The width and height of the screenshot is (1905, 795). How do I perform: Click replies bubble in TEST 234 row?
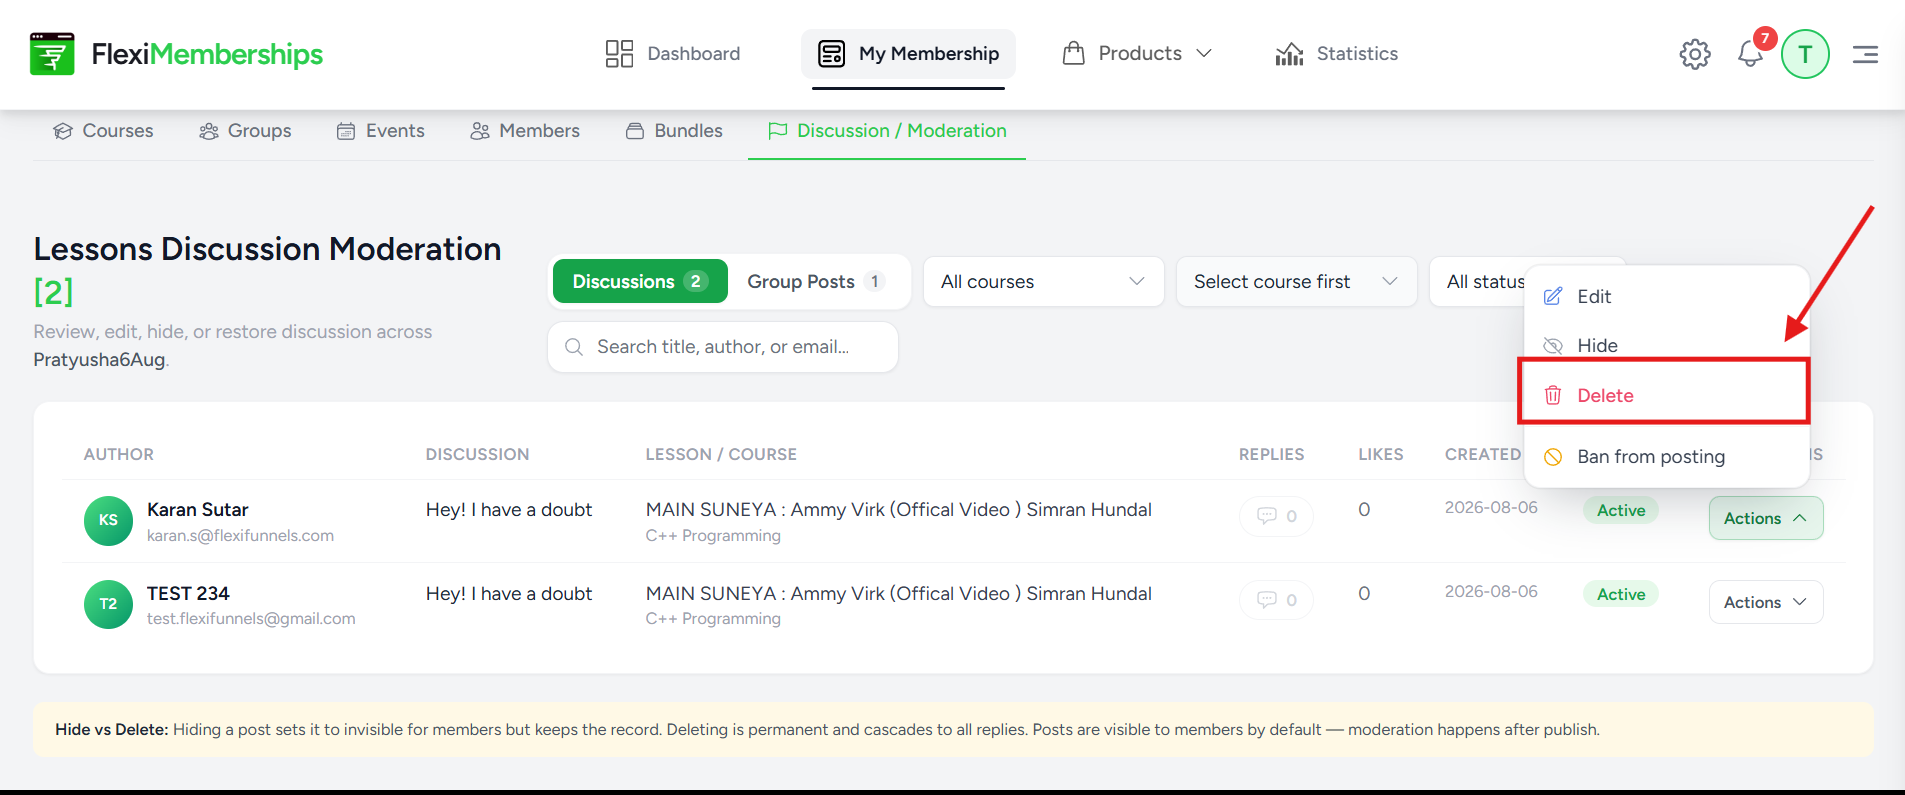point(1276,600)
